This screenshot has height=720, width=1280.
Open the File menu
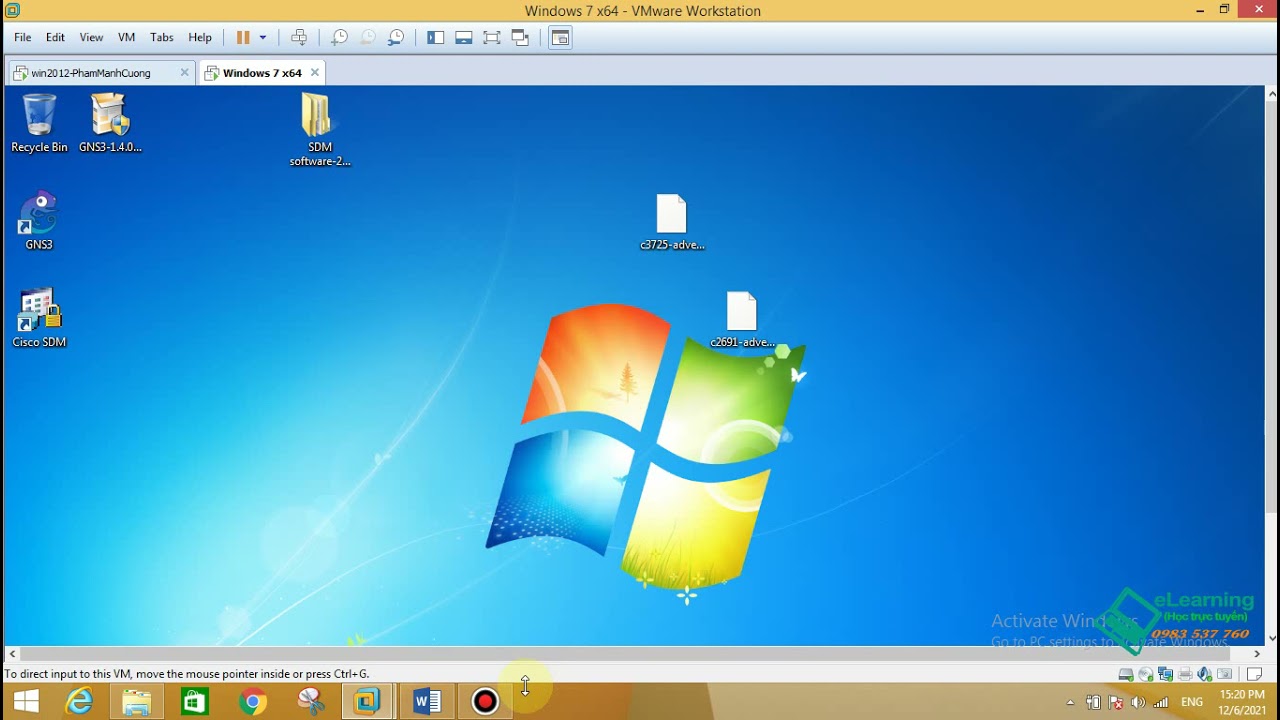coord(22,37)
